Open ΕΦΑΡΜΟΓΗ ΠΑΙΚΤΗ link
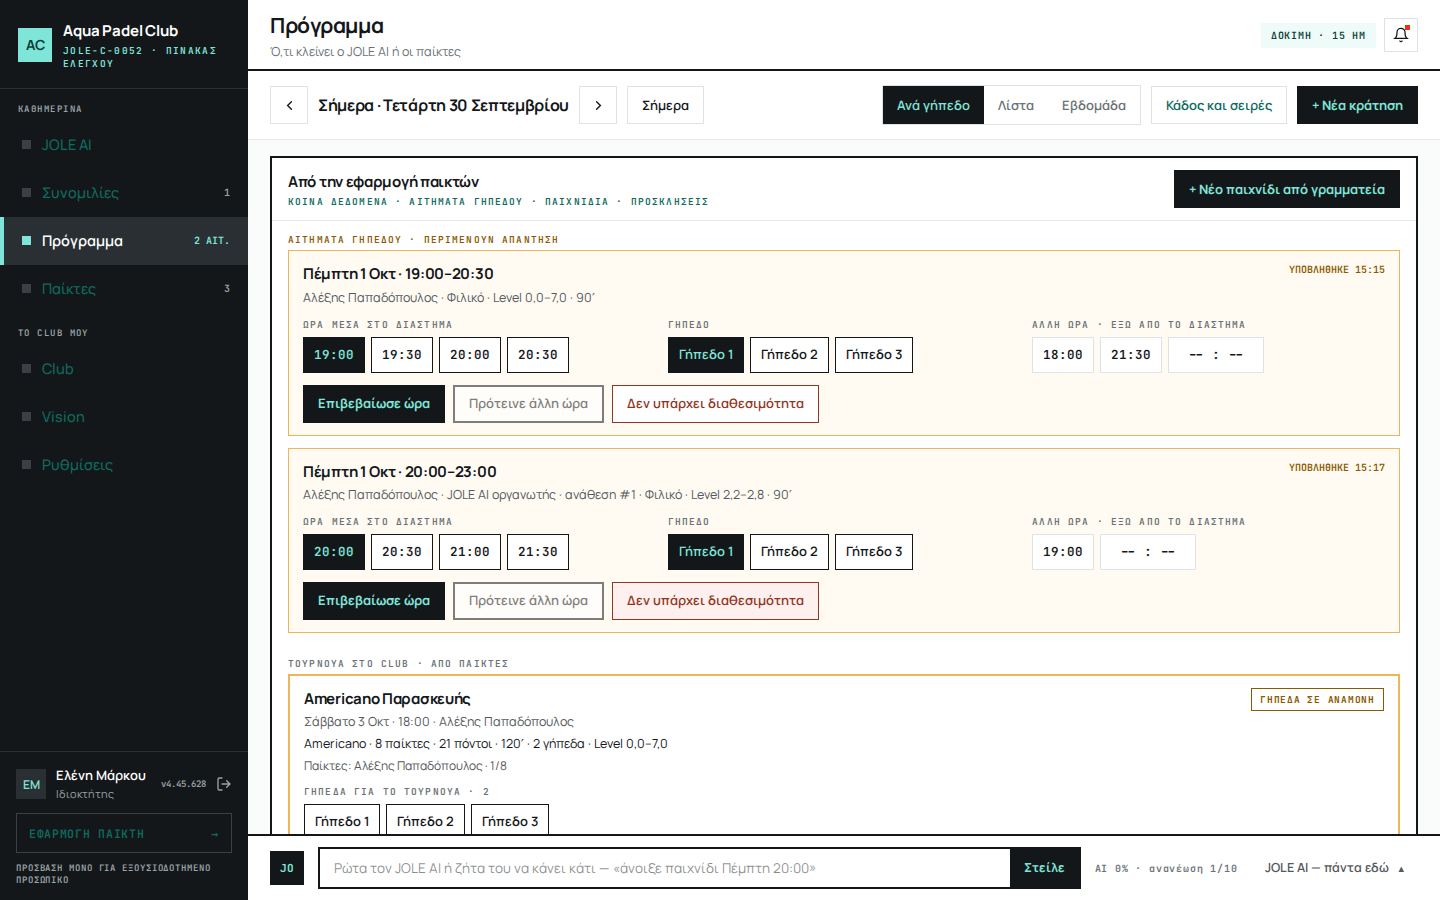1440x900 pixels. click(124, 833)
